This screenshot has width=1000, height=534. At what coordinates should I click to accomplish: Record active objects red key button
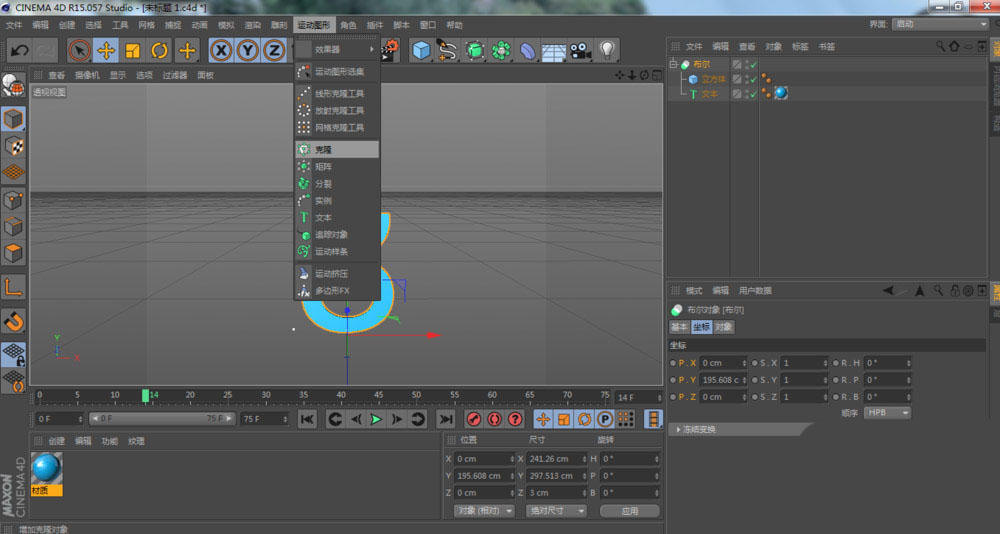pos(473,419)
